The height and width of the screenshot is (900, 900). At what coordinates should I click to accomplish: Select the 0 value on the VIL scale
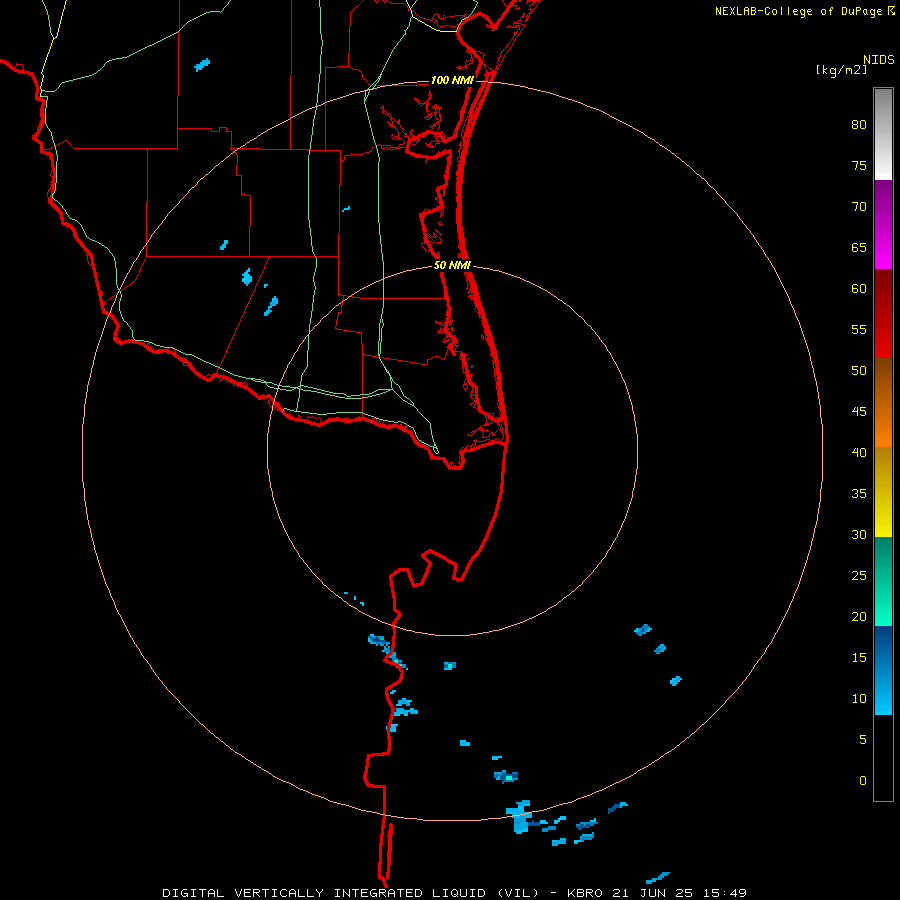click(863, 781)
